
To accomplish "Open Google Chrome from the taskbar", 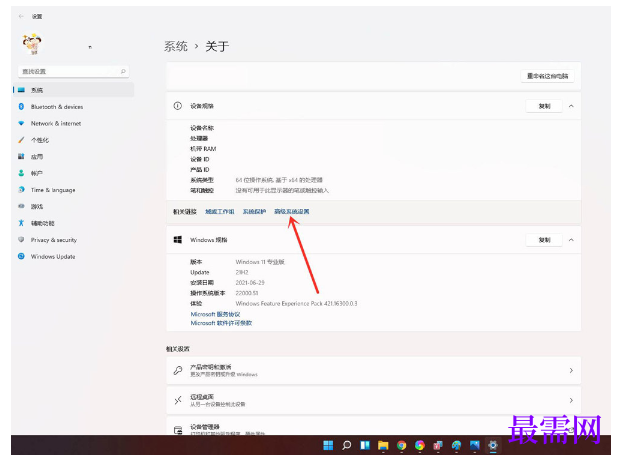I will coord(401,446).
